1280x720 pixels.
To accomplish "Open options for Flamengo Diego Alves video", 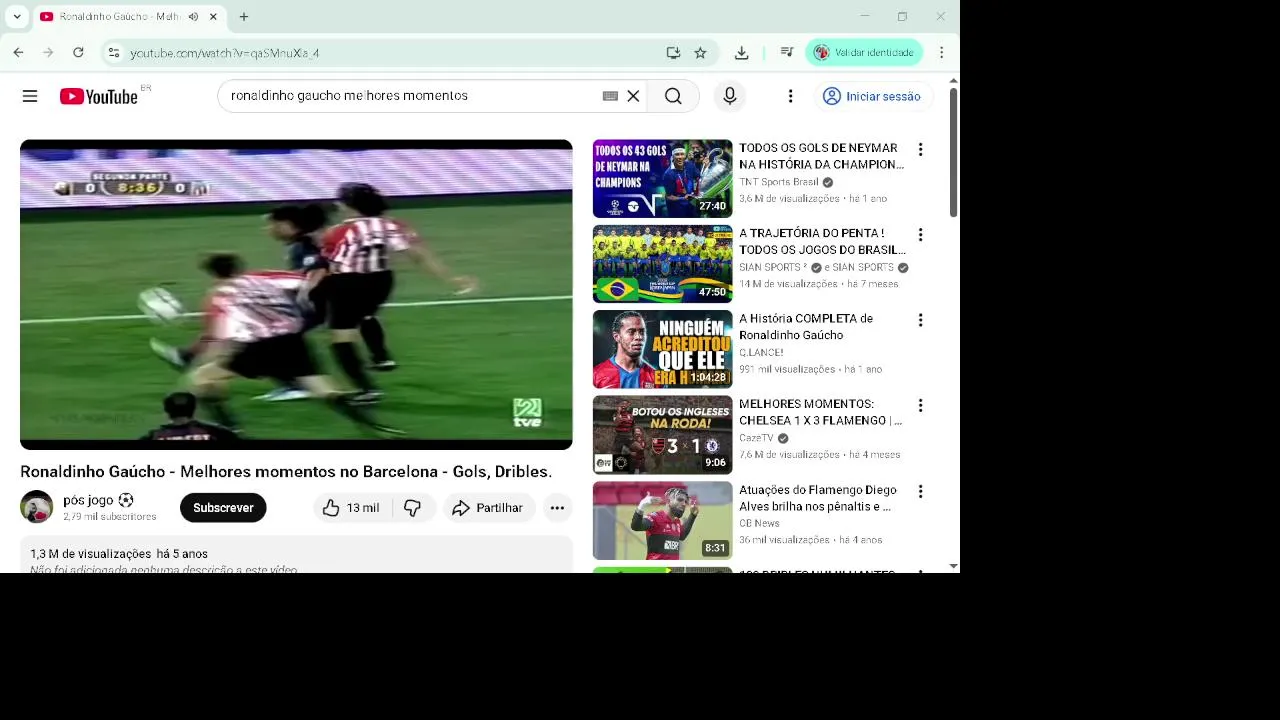I will coord(920,492).
